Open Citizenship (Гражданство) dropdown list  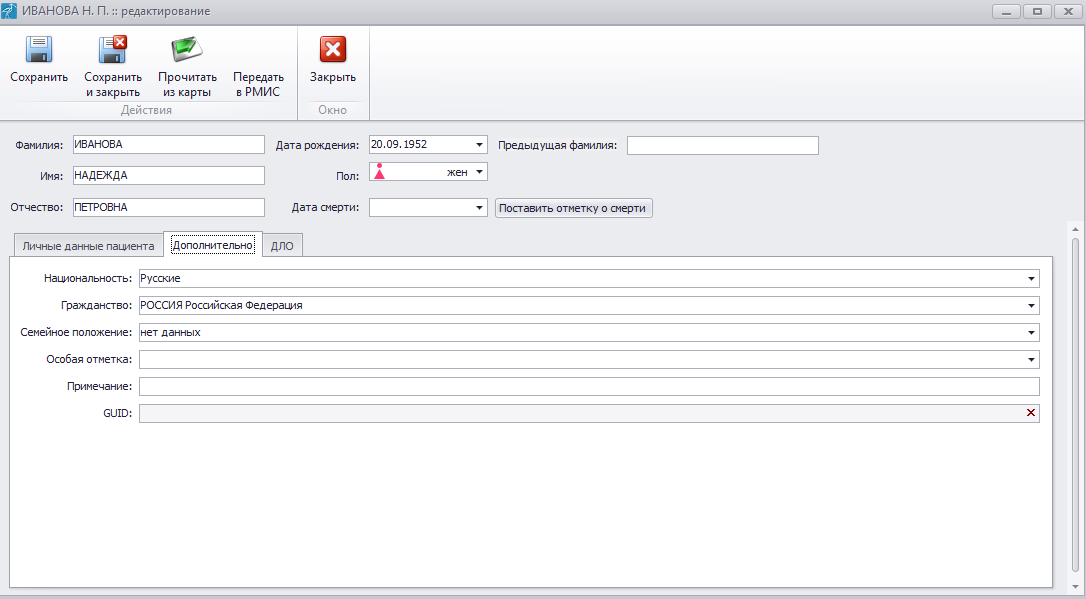tap(1030, 306)
